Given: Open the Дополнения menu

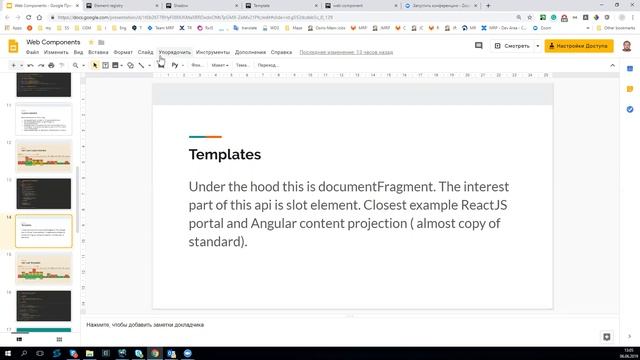Looking at the screenshot, I should click(x=250, y=52).
